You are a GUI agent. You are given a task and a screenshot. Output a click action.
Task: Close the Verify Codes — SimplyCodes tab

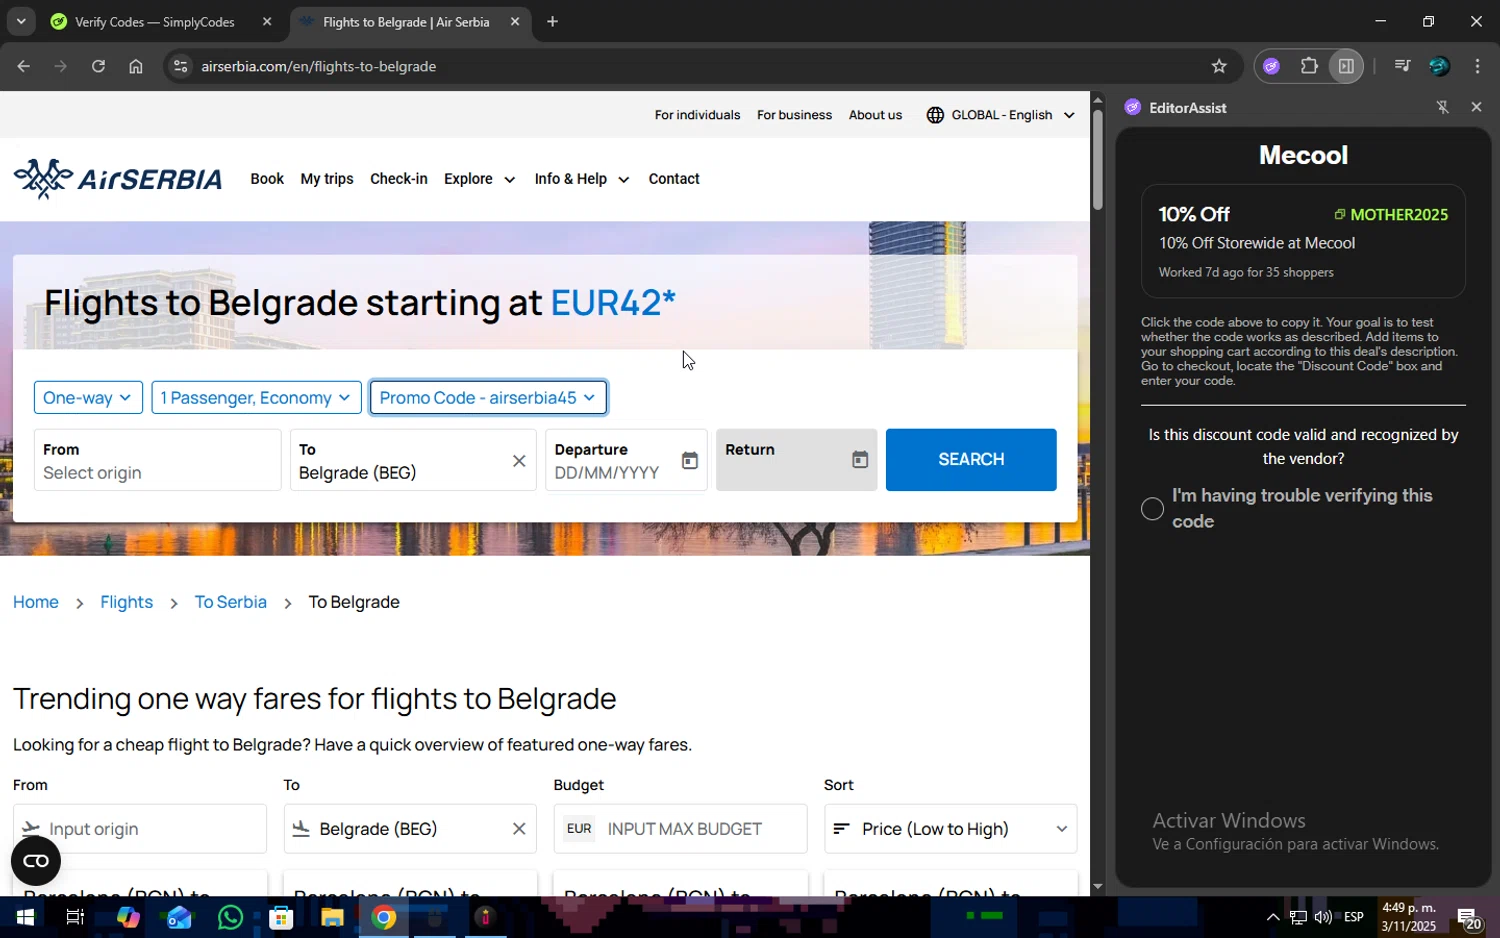[x=267, y=21]
